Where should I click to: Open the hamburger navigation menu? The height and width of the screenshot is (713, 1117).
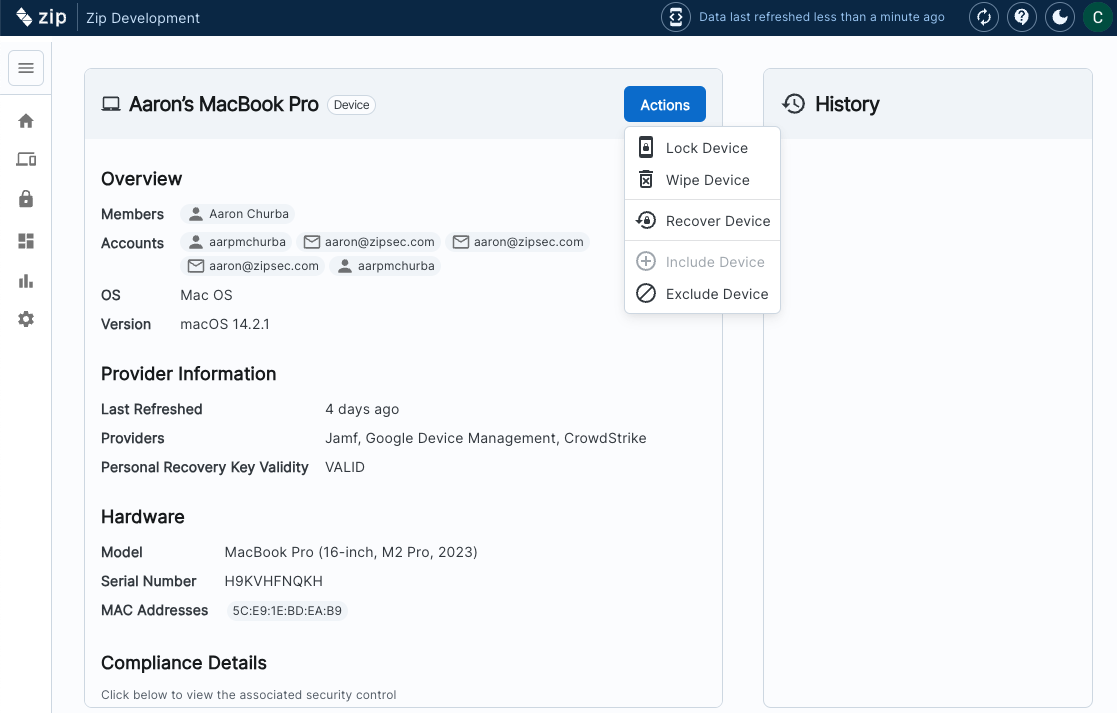click(26, 68)
